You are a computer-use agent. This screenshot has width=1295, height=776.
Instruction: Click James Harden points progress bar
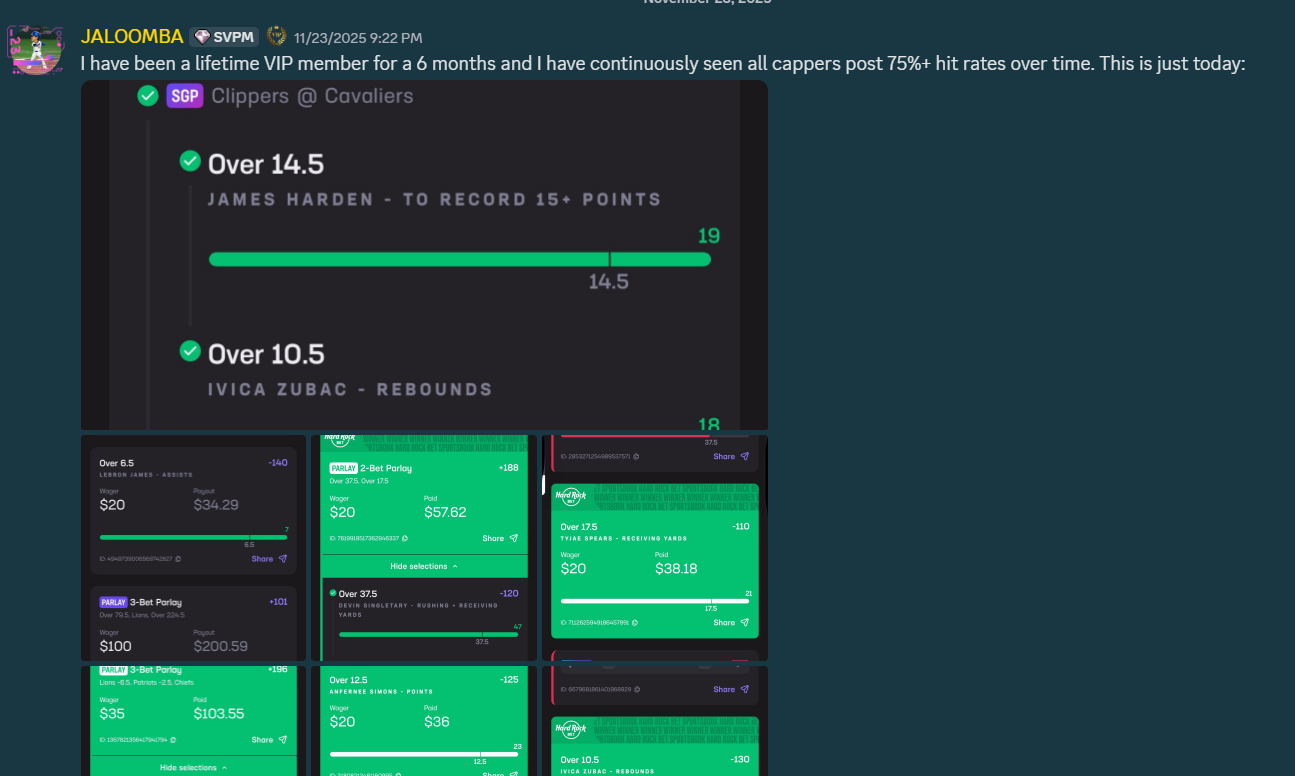pyautogui.click(x=459, y=260)
